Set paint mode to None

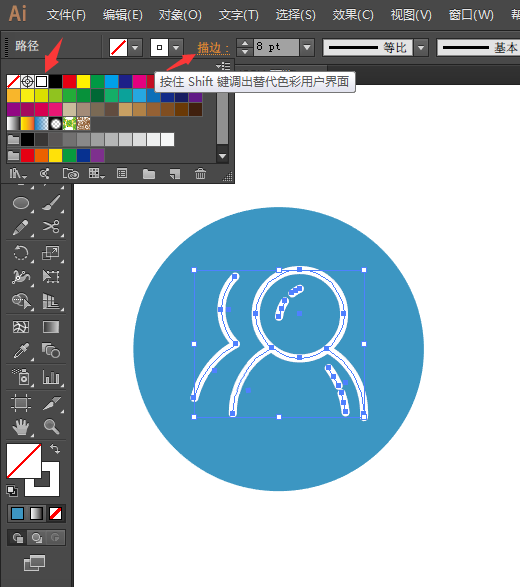(56, 514)
